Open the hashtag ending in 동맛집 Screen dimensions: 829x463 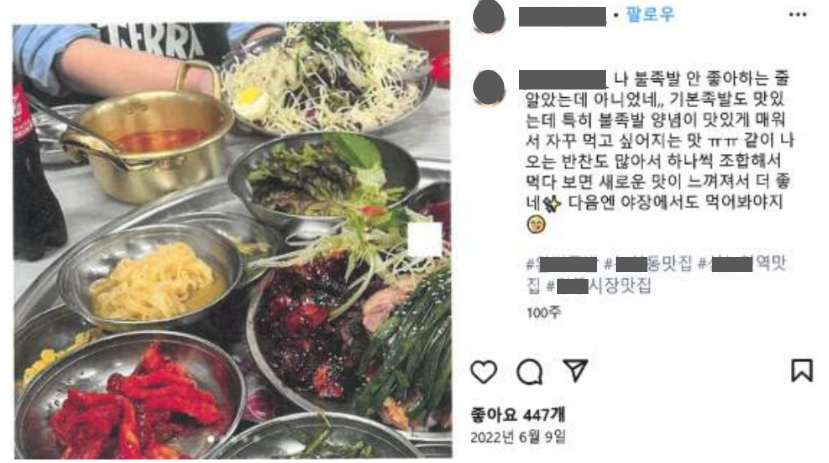point(648,263)
